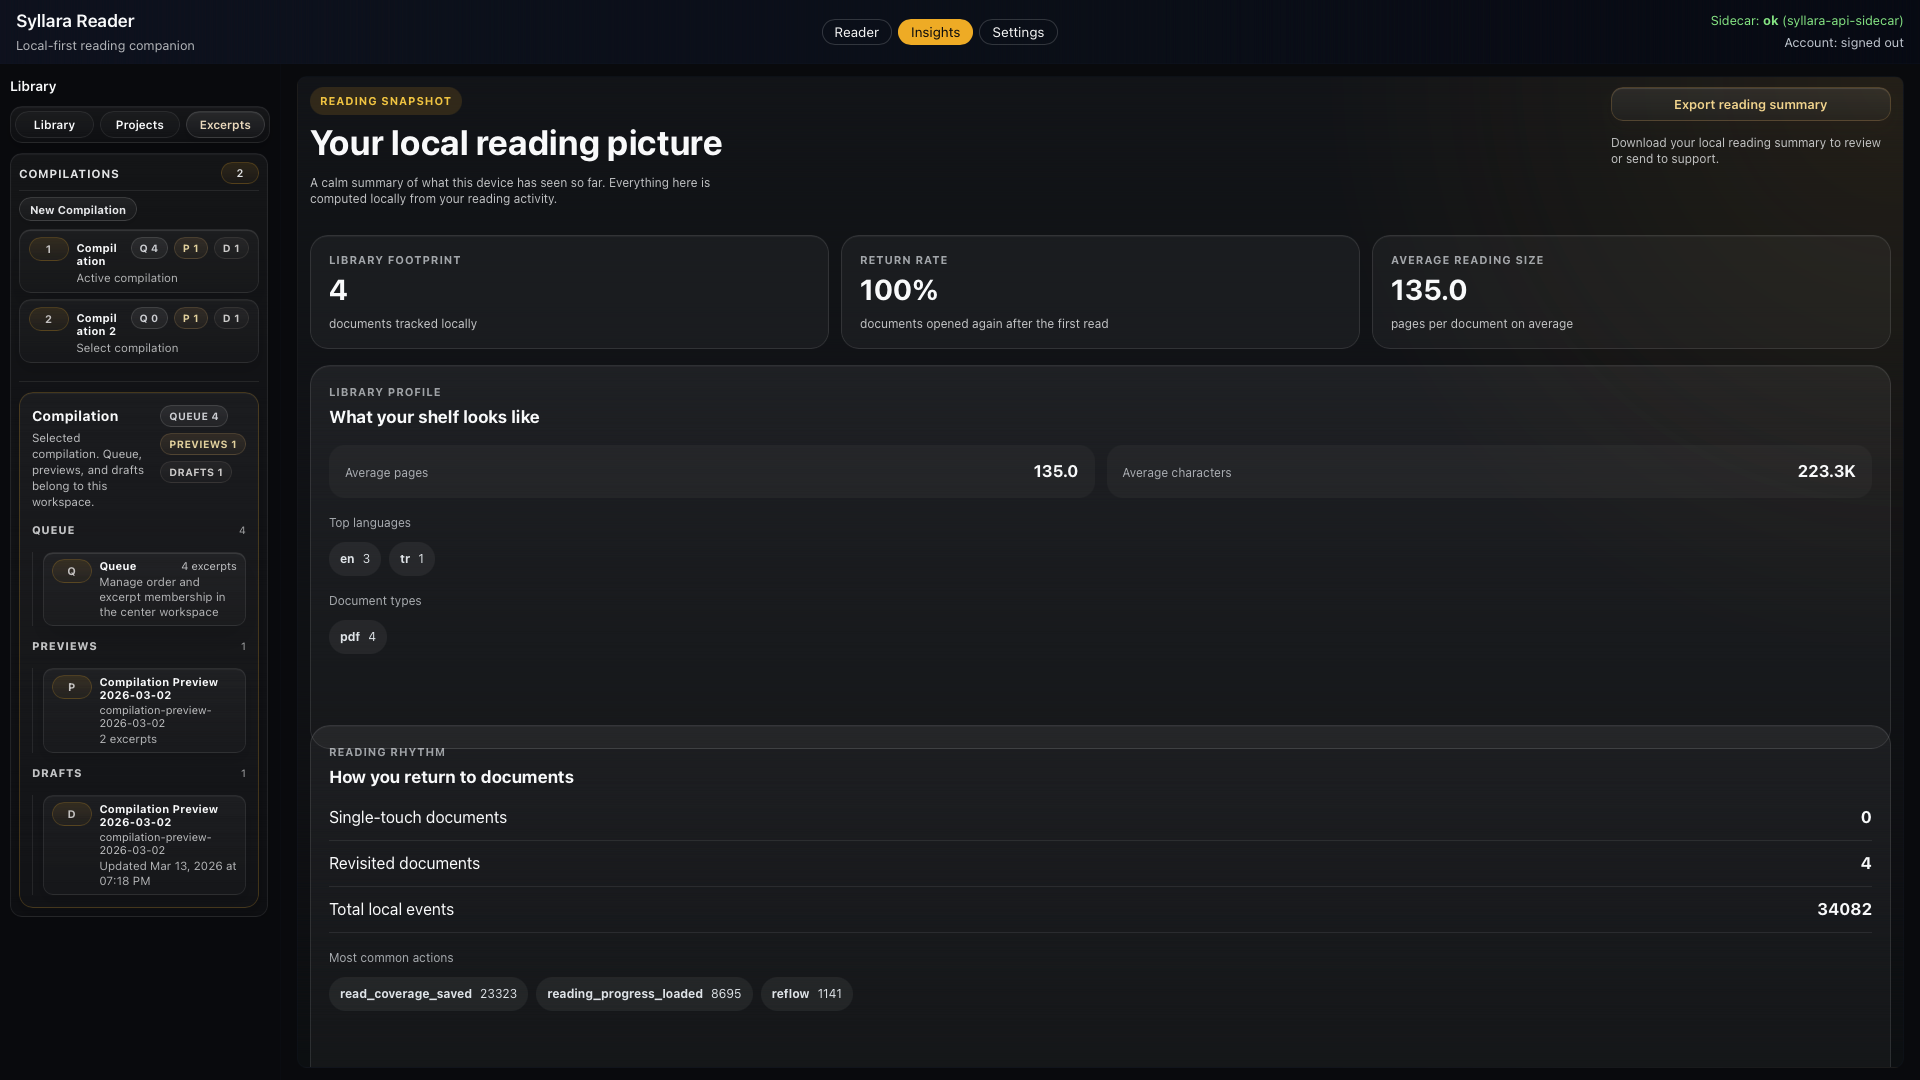Click the D 1 badge on Compilation 2
Screen dimensions: 1920x1080
(x=231, y=318)
